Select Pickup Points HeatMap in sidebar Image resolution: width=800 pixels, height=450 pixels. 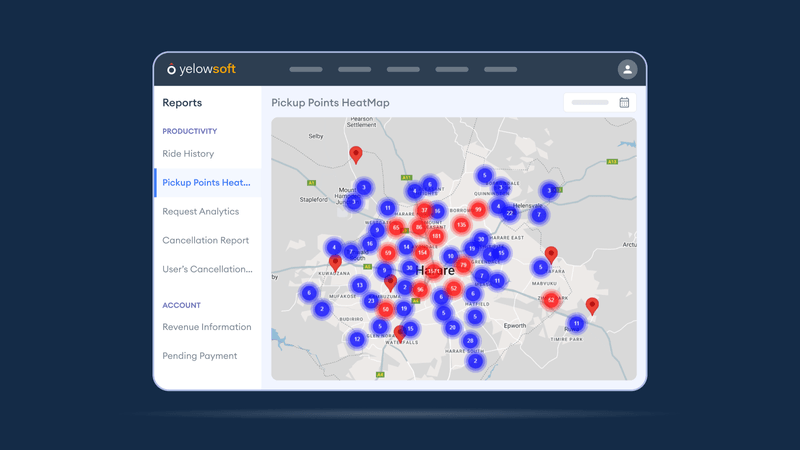(x=206, y=183)
